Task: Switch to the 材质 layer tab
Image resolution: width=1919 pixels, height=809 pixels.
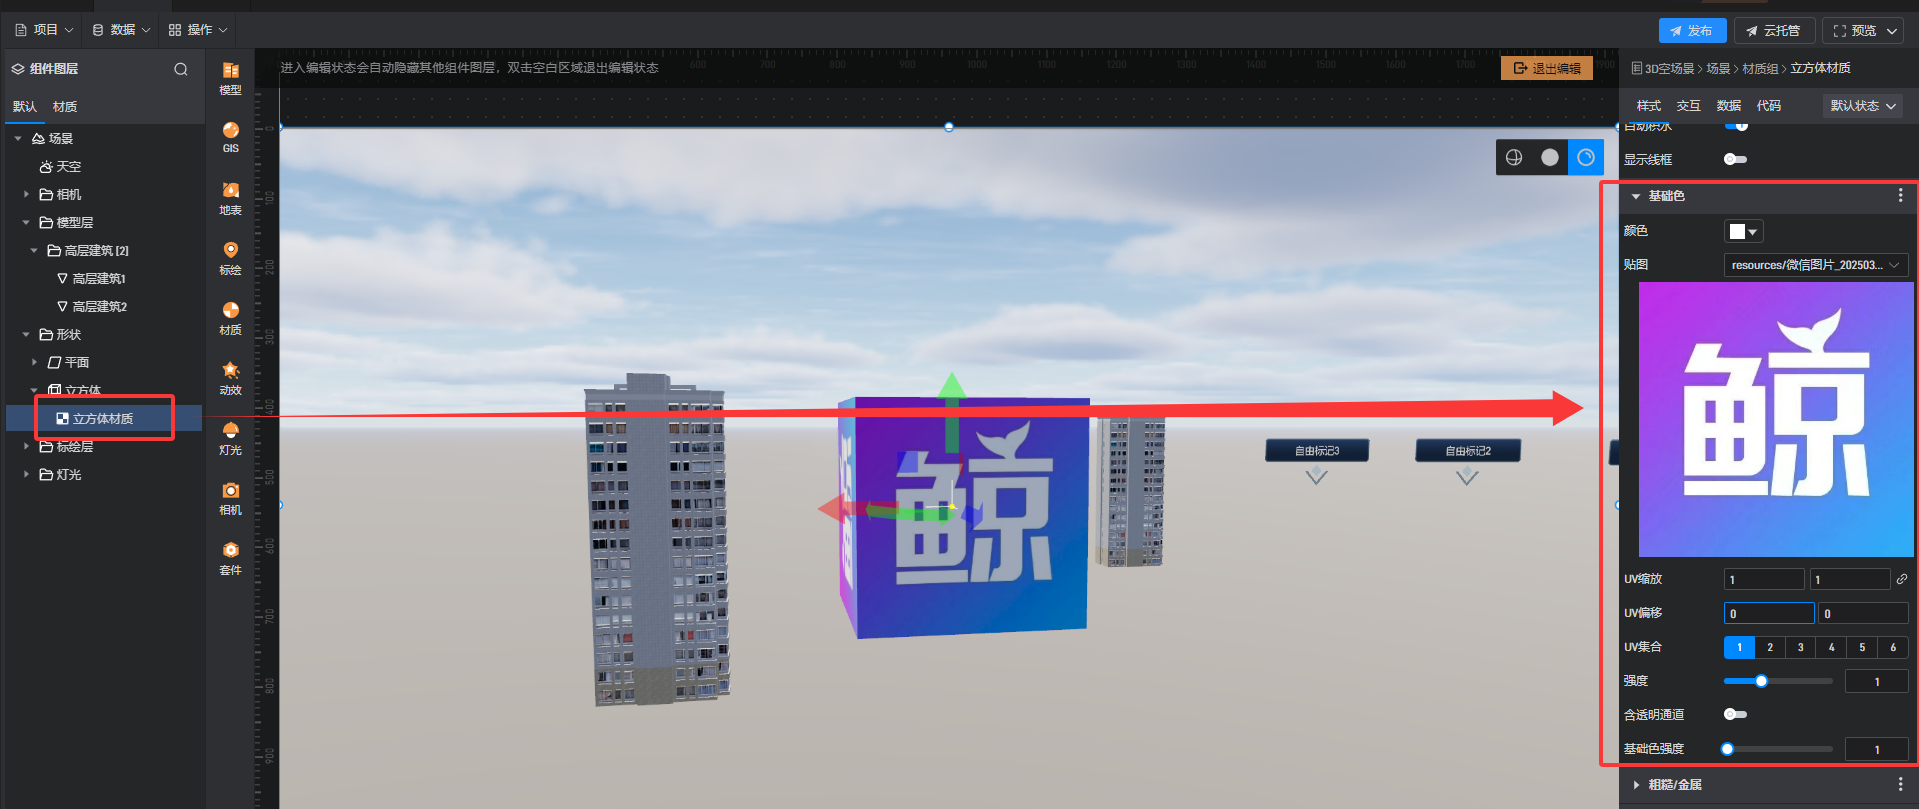Action: [x=65, y=107]
